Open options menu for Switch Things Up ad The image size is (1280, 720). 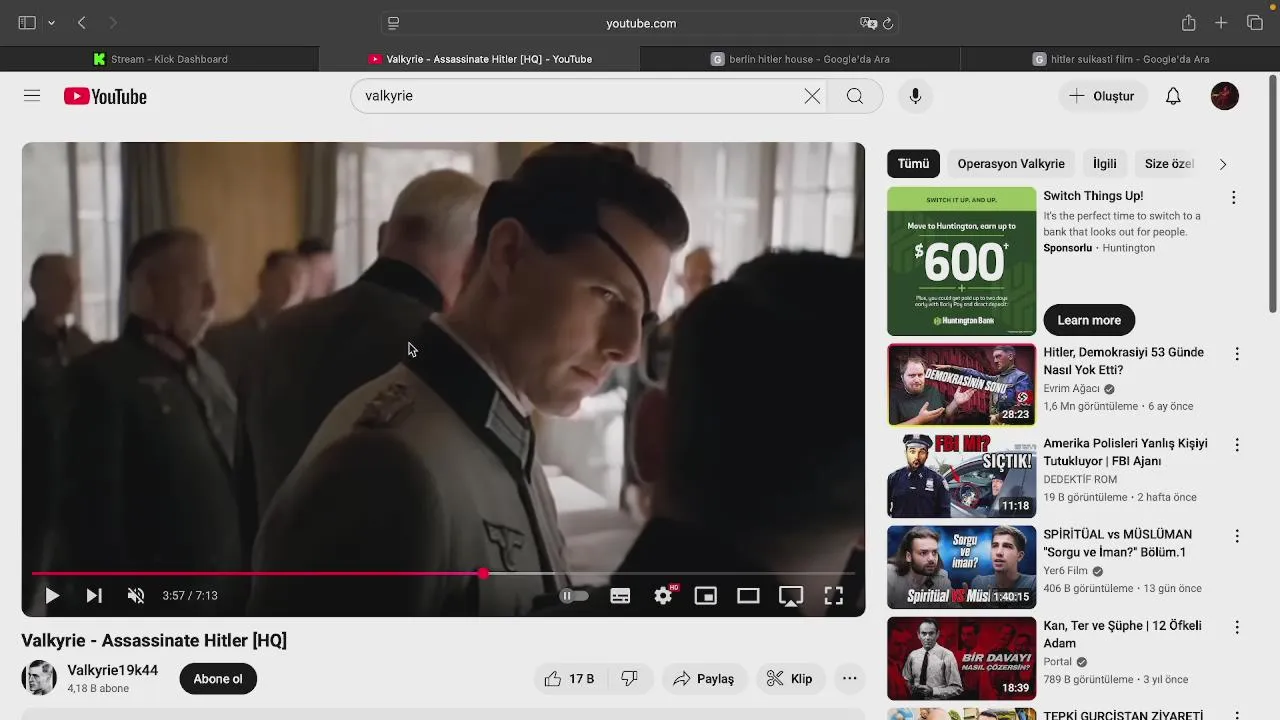click(1233, 198)
